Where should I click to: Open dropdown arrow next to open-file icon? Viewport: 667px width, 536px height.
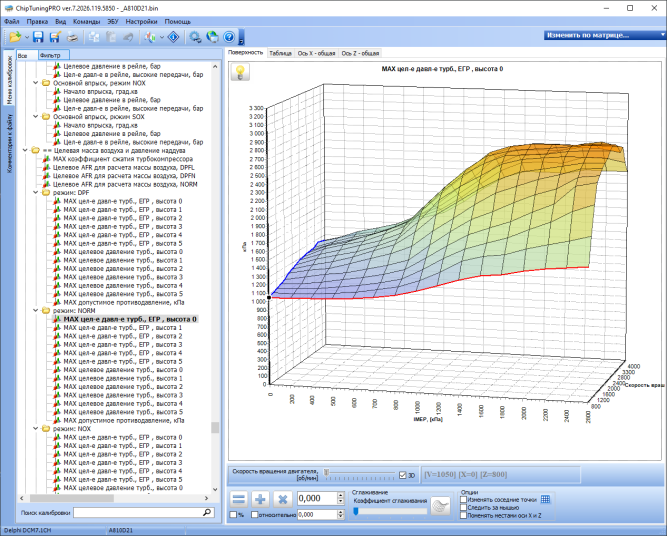pos(27,37)
